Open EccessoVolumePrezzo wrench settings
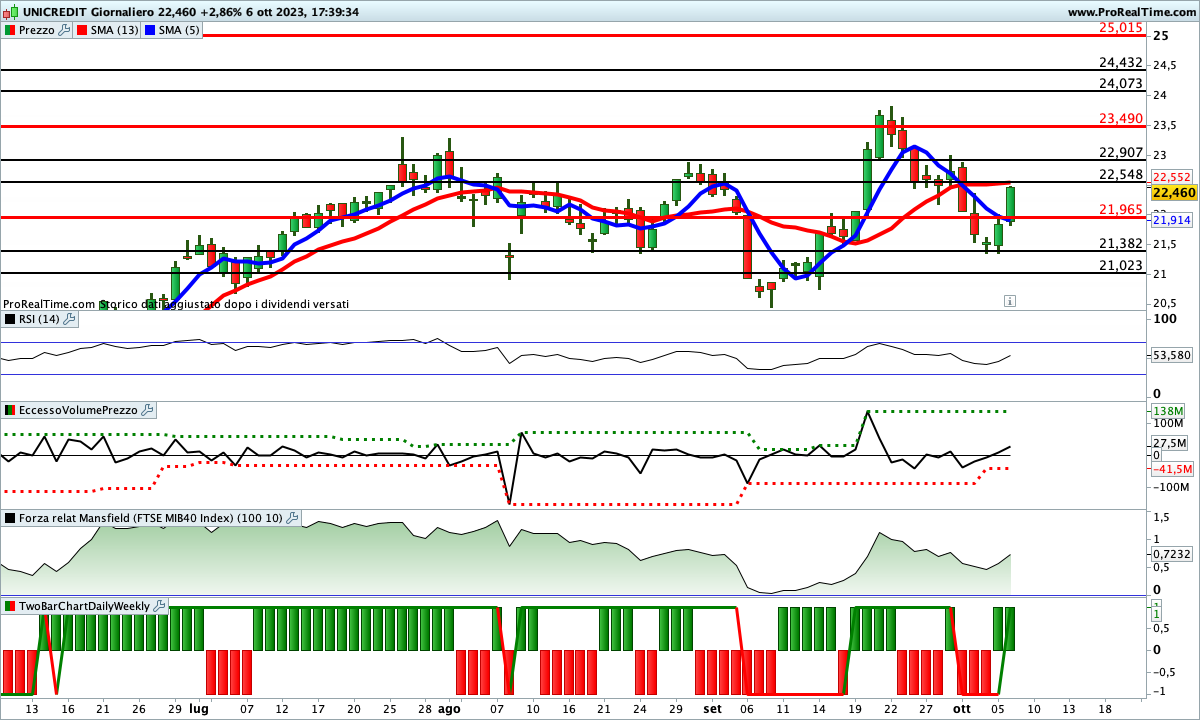1200x720 pixels. 147,410
